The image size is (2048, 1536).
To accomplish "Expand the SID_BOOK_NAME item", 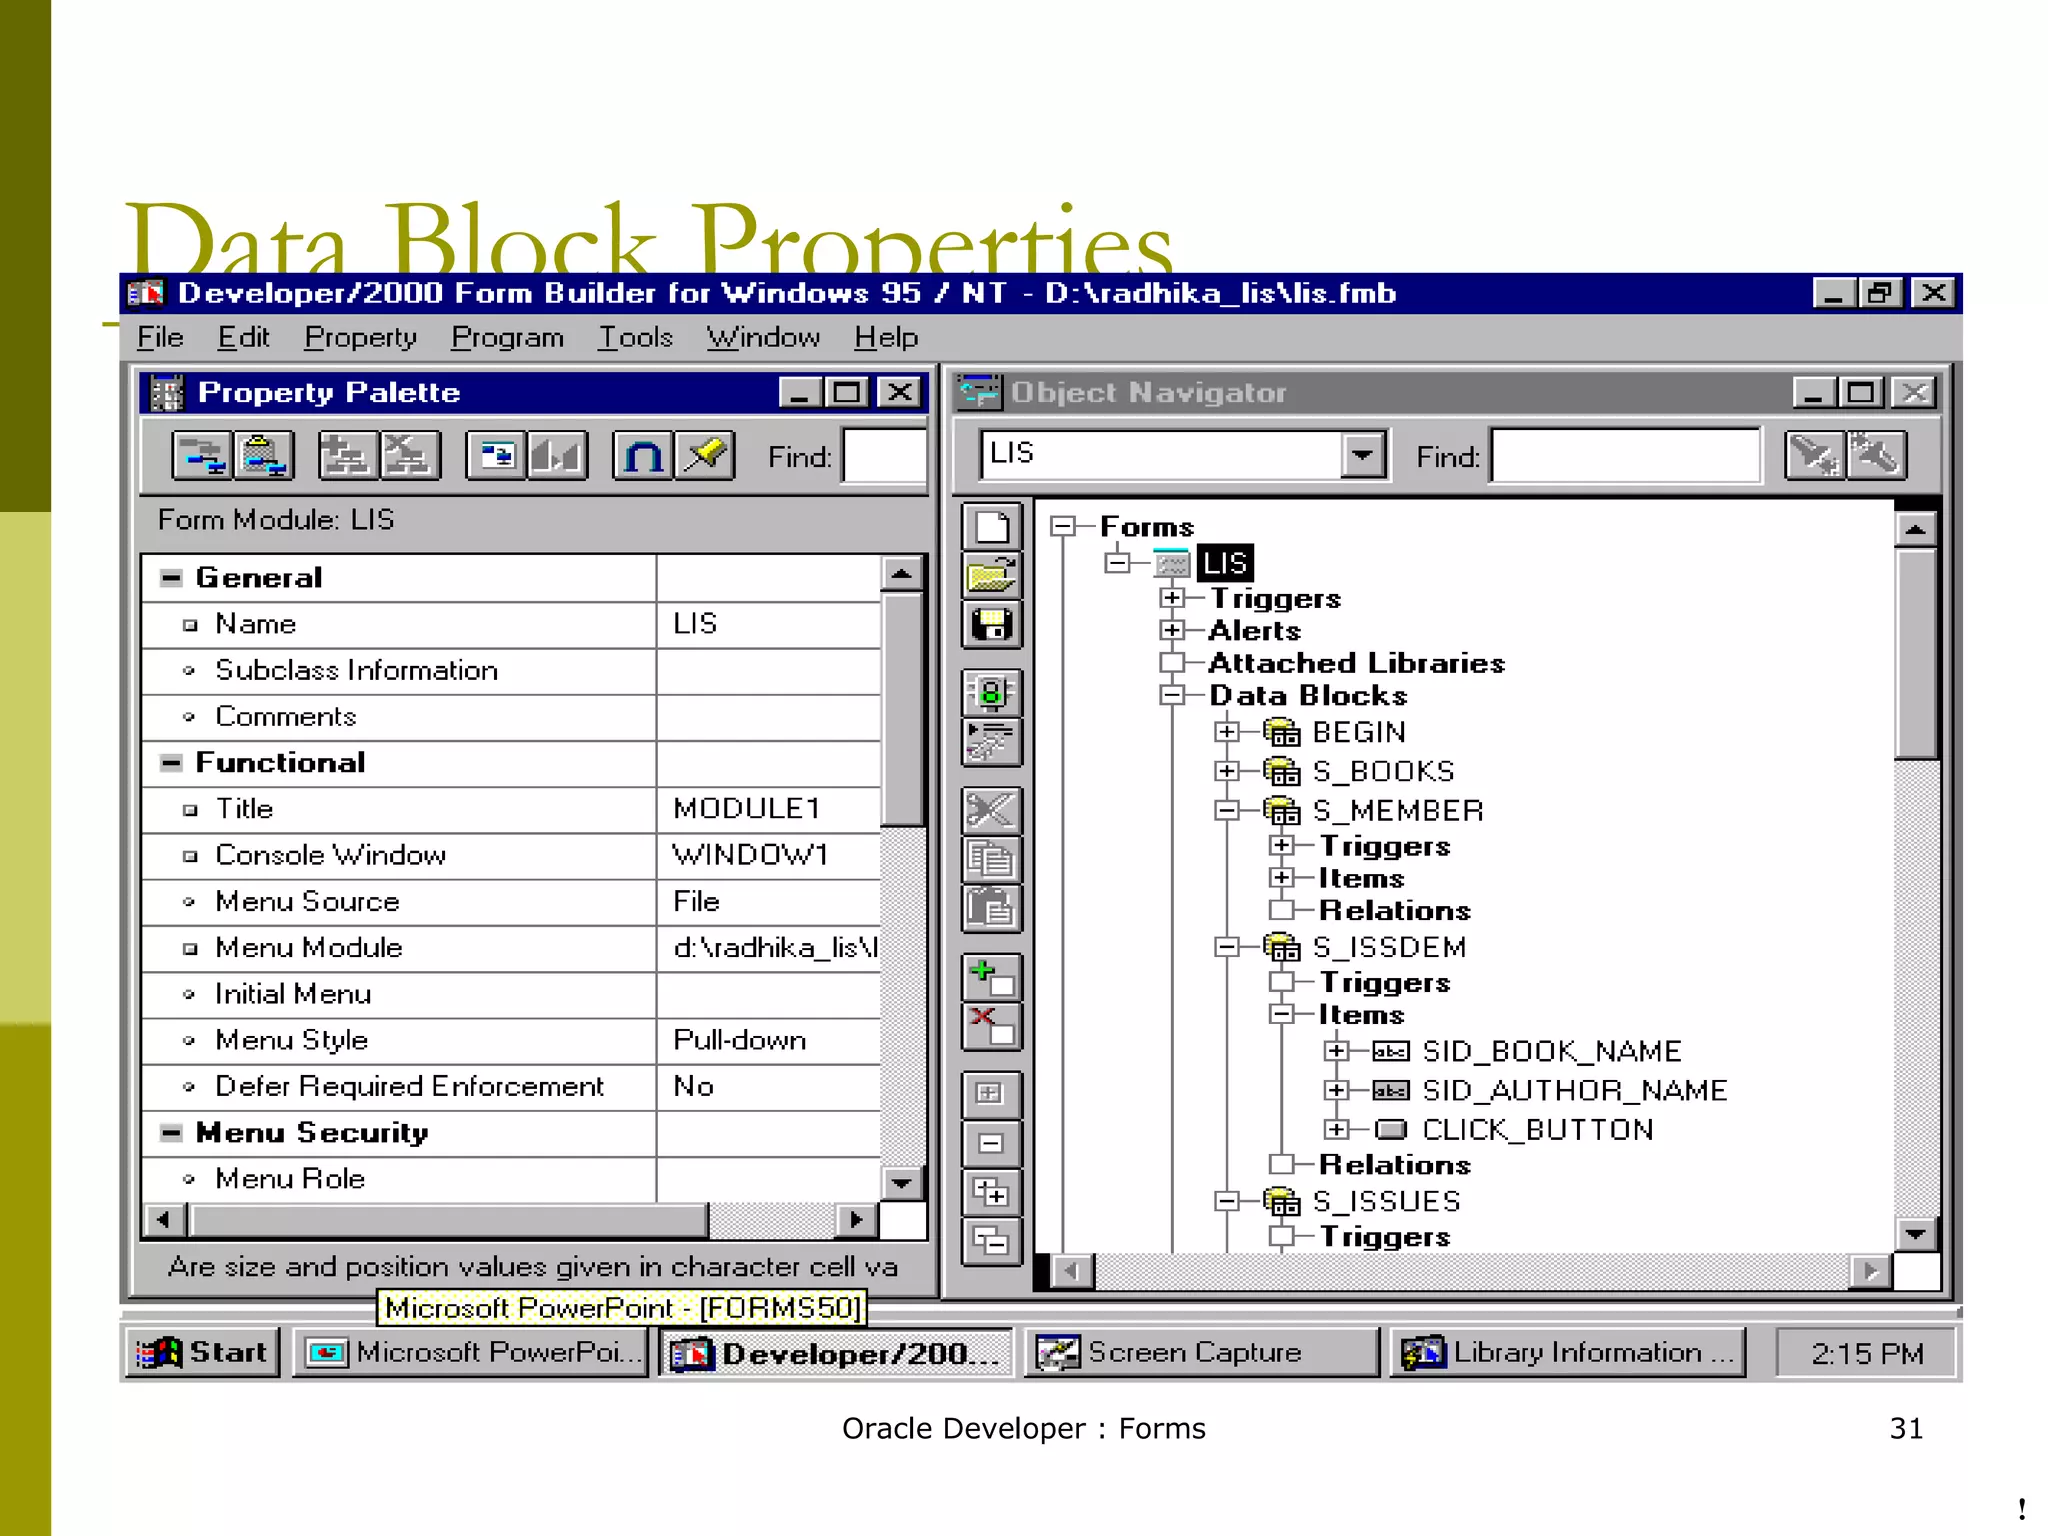I will pos(1336,1051).
